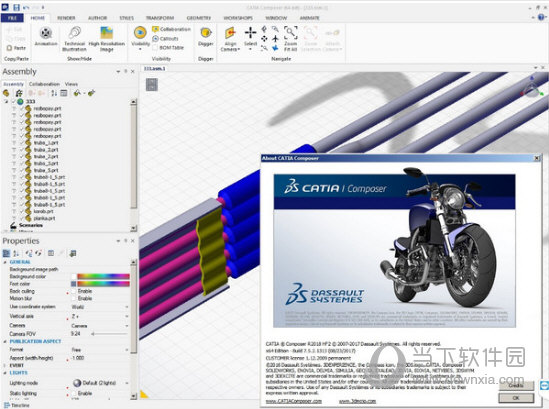Click the Undo arrow in the quick access bar
This screenshot has width=549, height=409.
(x=26, y=7)
